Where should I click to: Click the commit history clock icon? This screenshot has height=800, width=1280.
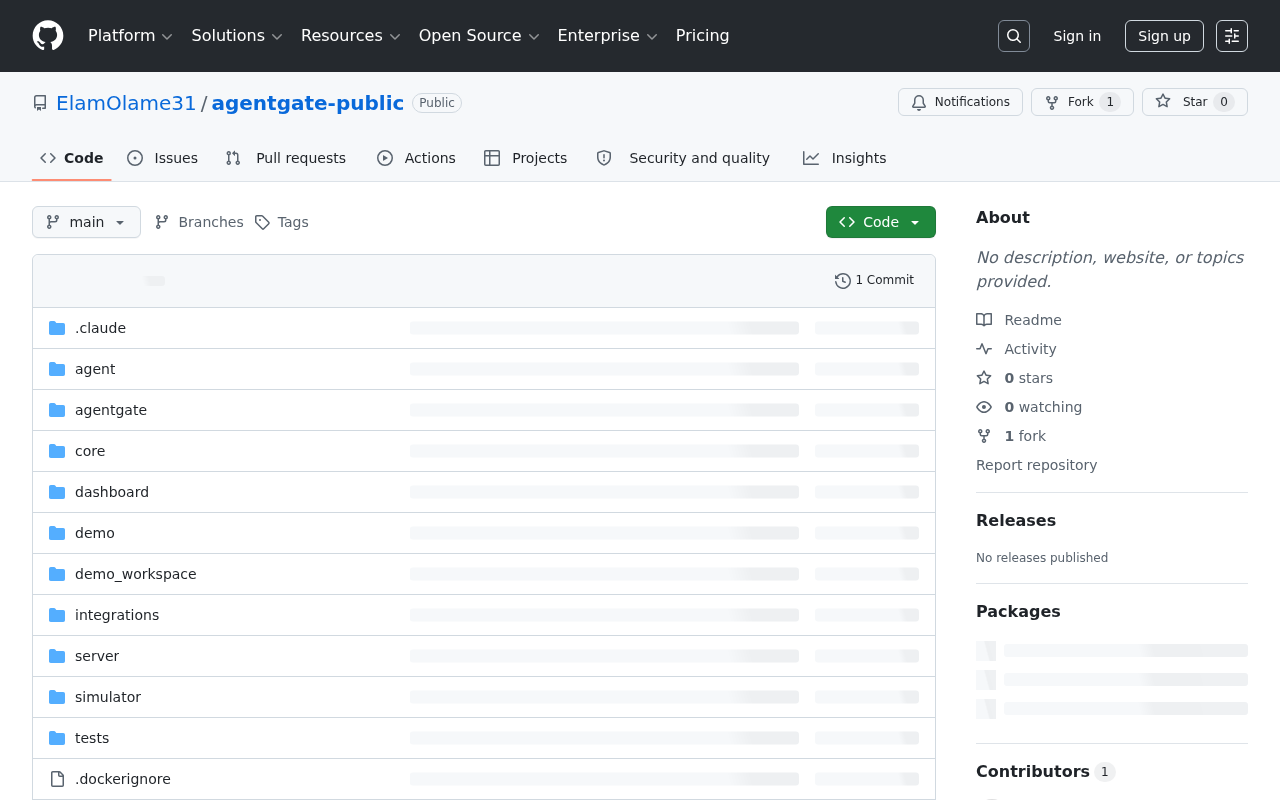[843, 281]
